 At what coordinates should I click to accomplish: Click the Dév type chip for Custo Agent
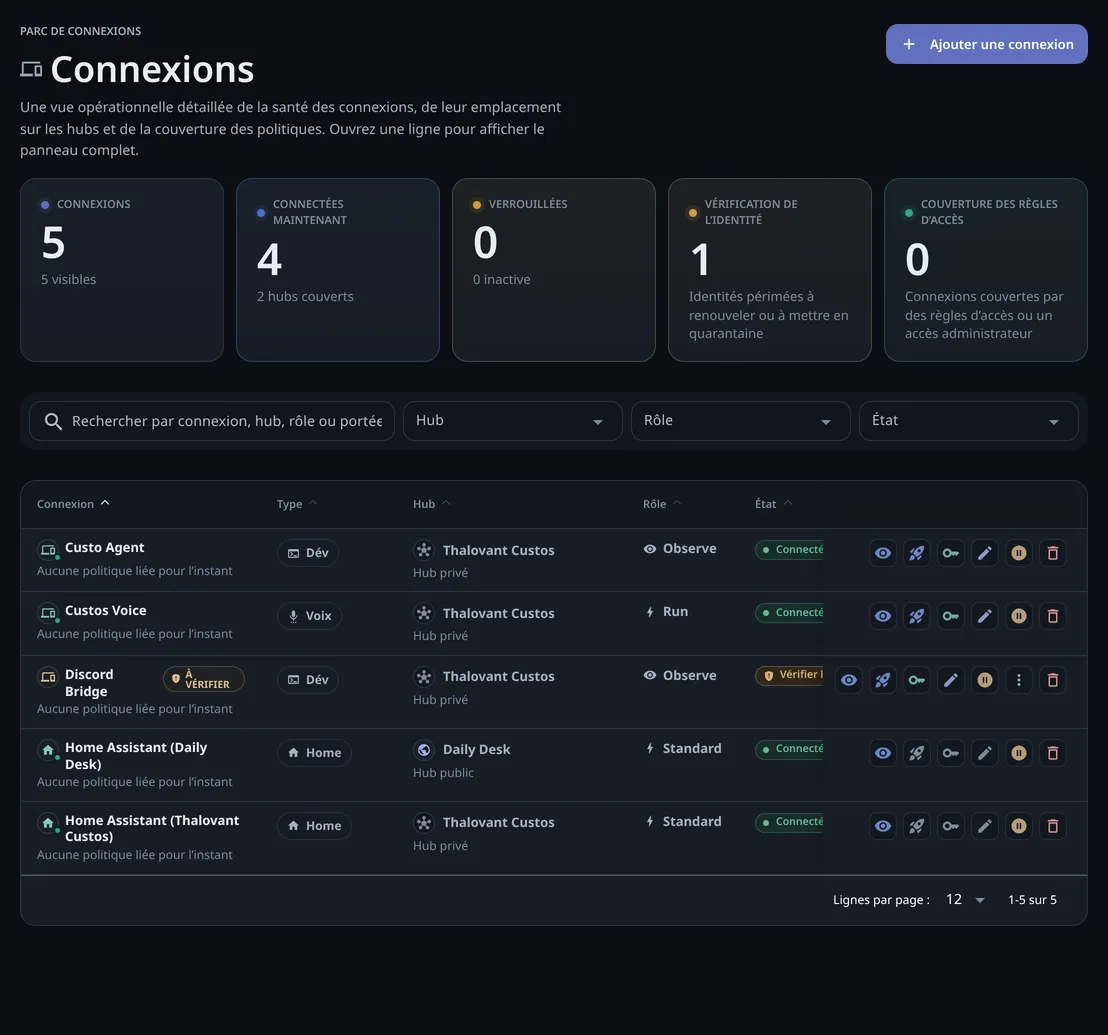tap(307, 553)
